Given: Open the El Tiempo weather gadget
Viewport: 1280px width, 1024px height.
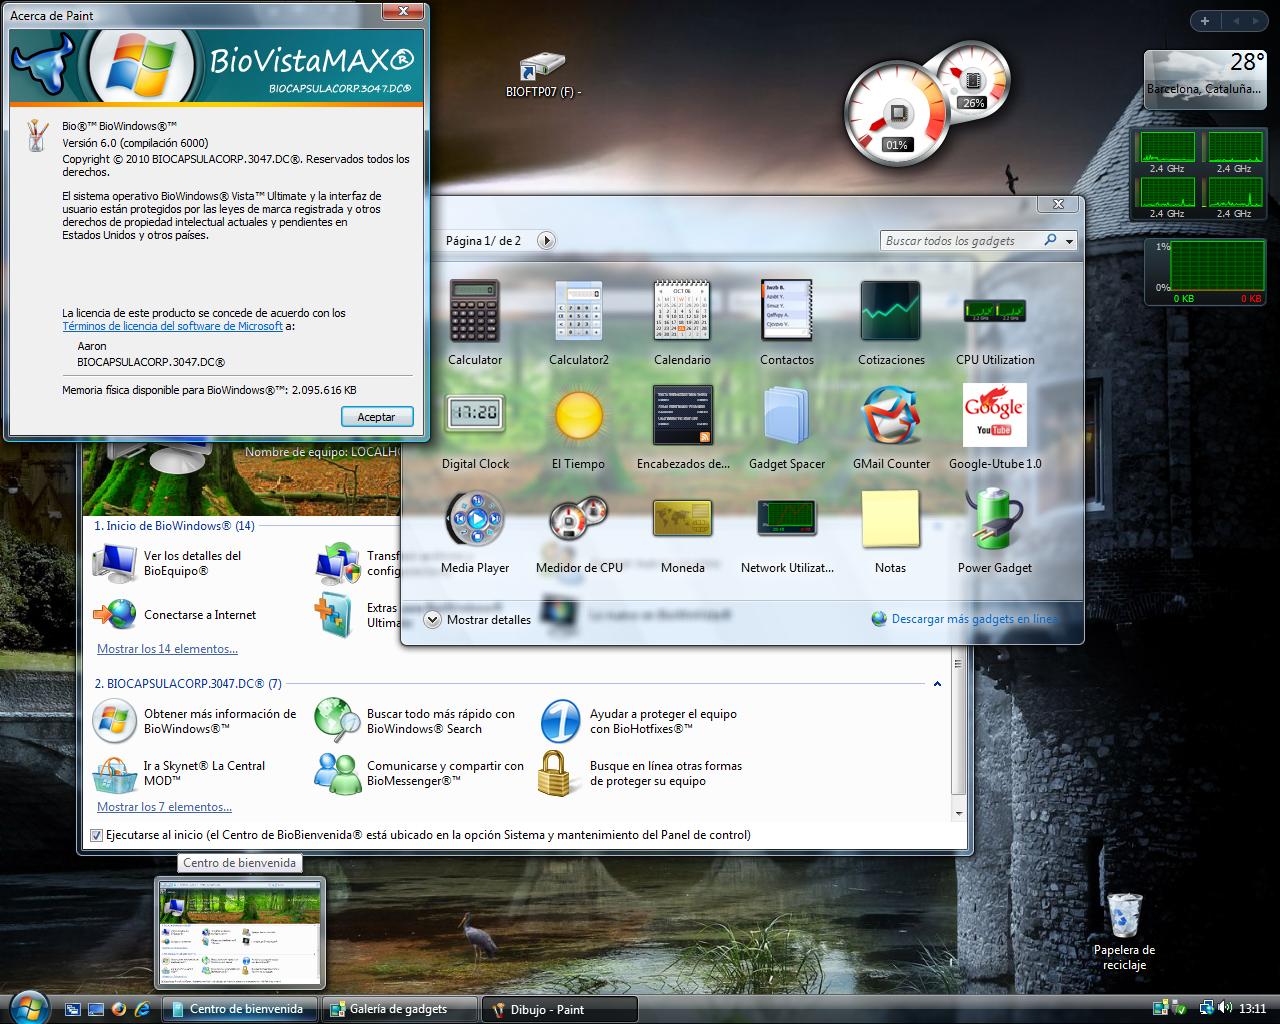Looking at the screenshot, I should coord(579,415).
